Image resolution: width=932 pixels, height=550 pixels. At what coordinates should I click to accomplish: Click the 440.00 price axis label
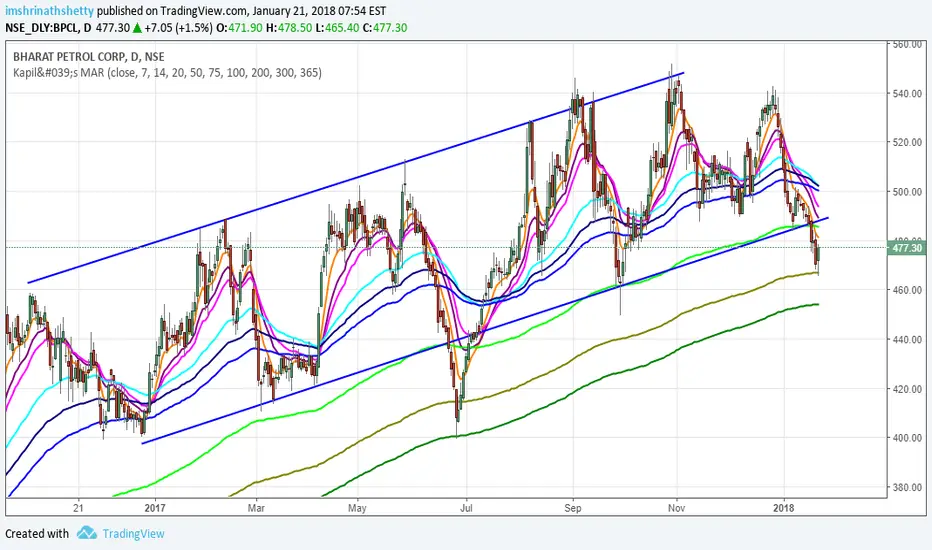tap(907, 340)
